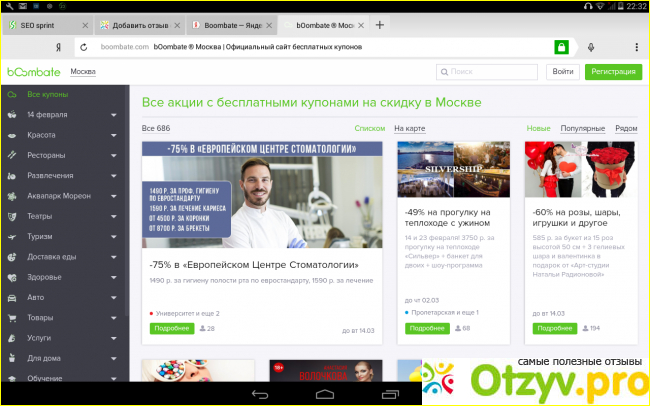This screenshot has width=650, height=406.
Task: Switch to На карте view
Action: click(x=409, y=129)
